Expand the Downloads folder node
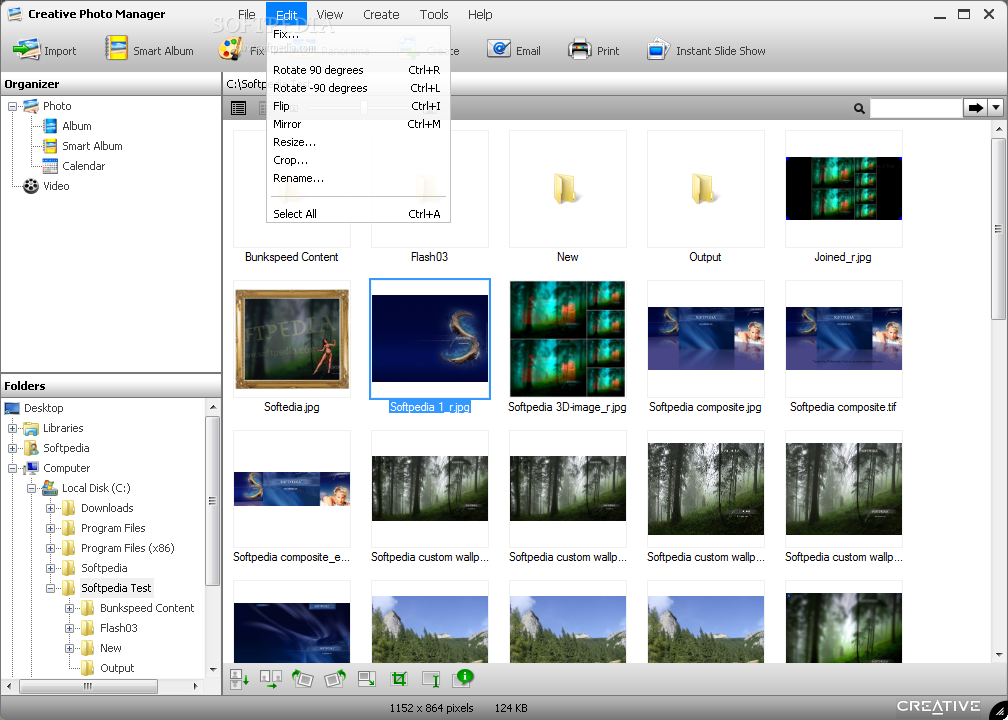The height and width of the screenshot is (720, 1008). pos(50,508)
